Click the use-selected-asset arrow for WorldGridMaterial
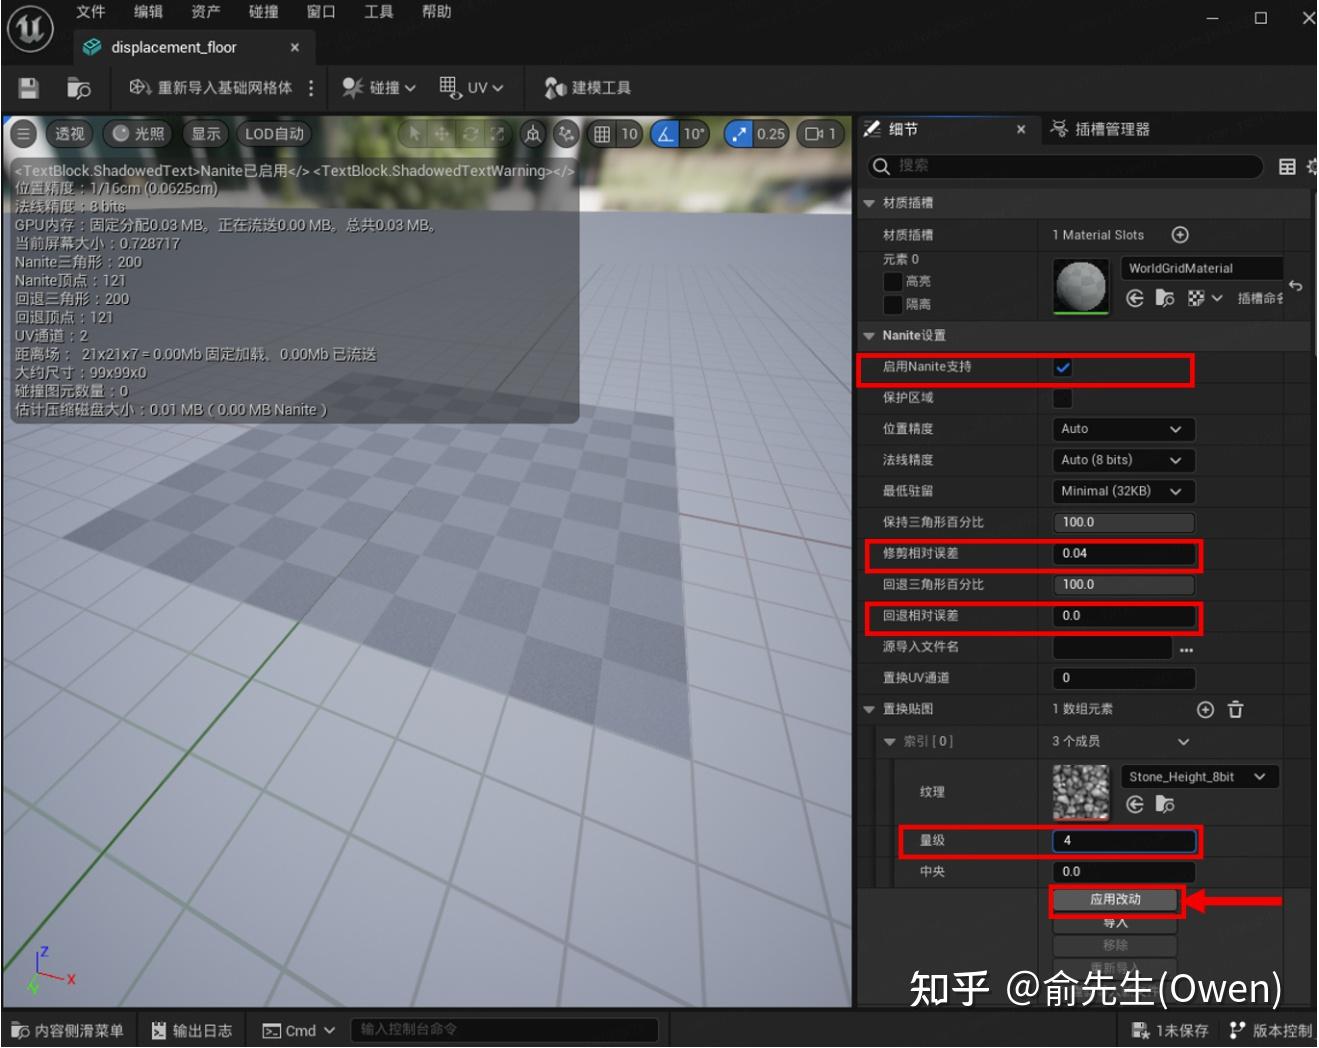1319x1048 pixels. point(1134,298)
